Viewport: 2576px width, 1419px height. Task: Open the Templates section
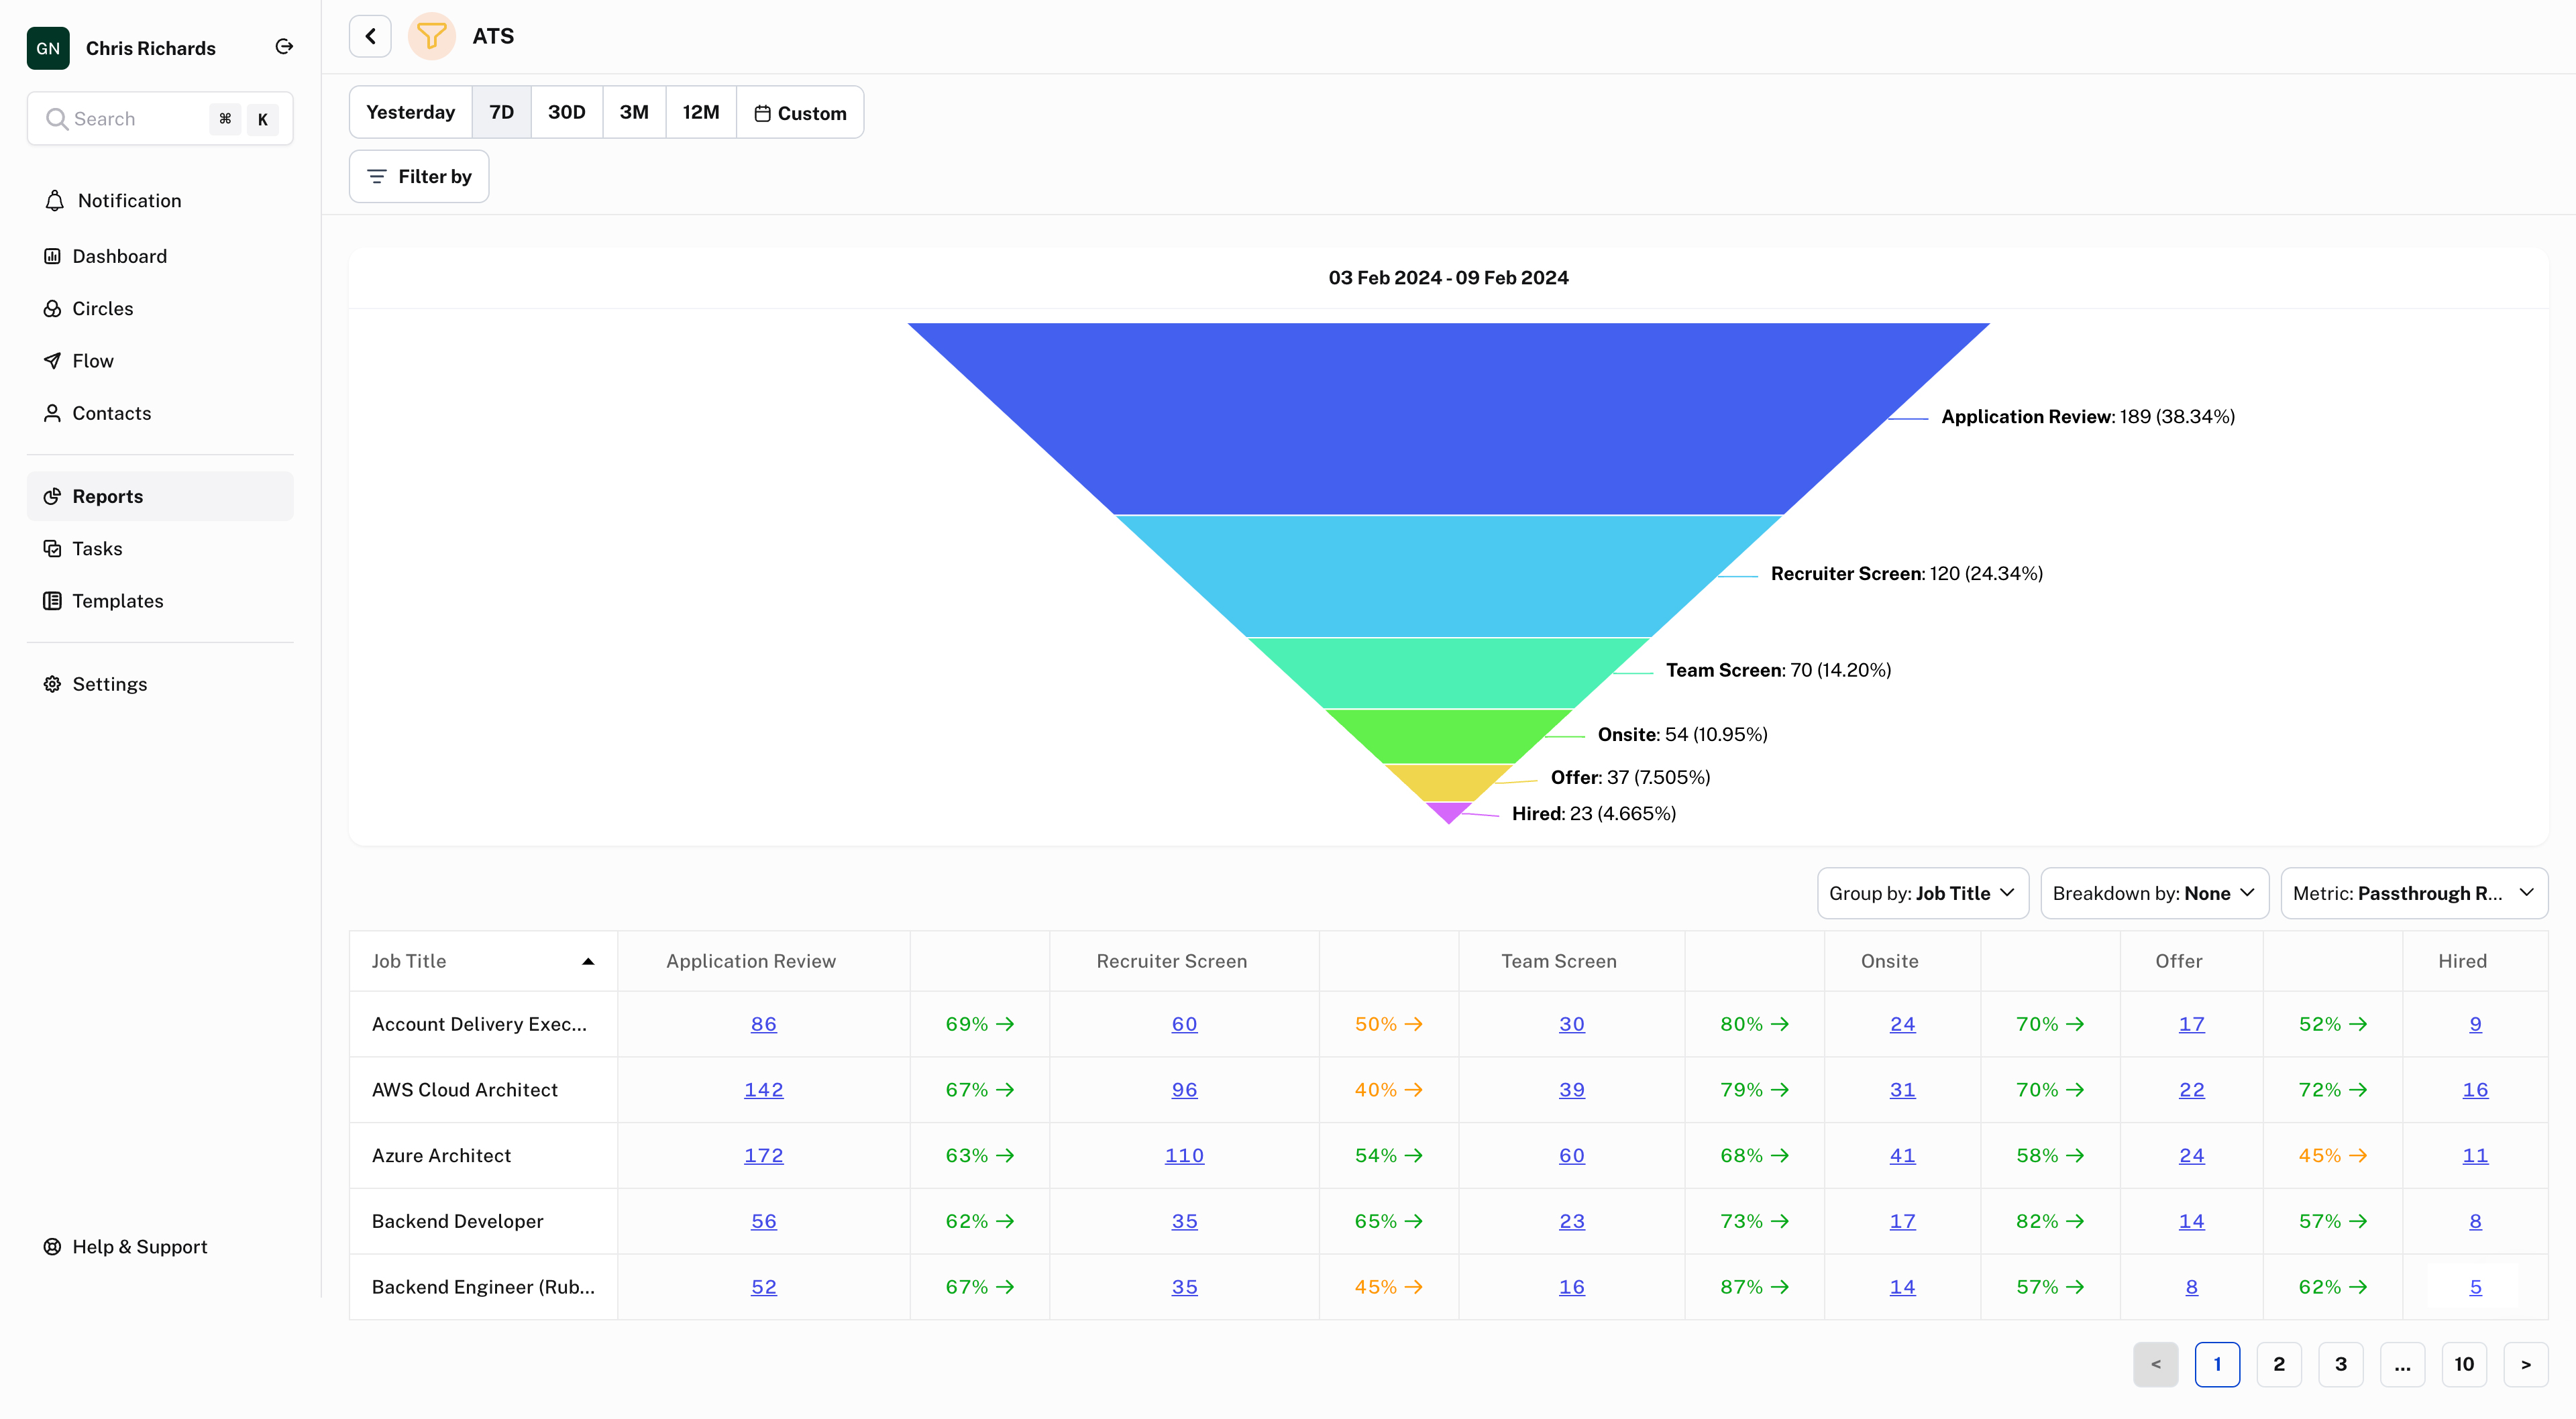[x=117, y=601]
